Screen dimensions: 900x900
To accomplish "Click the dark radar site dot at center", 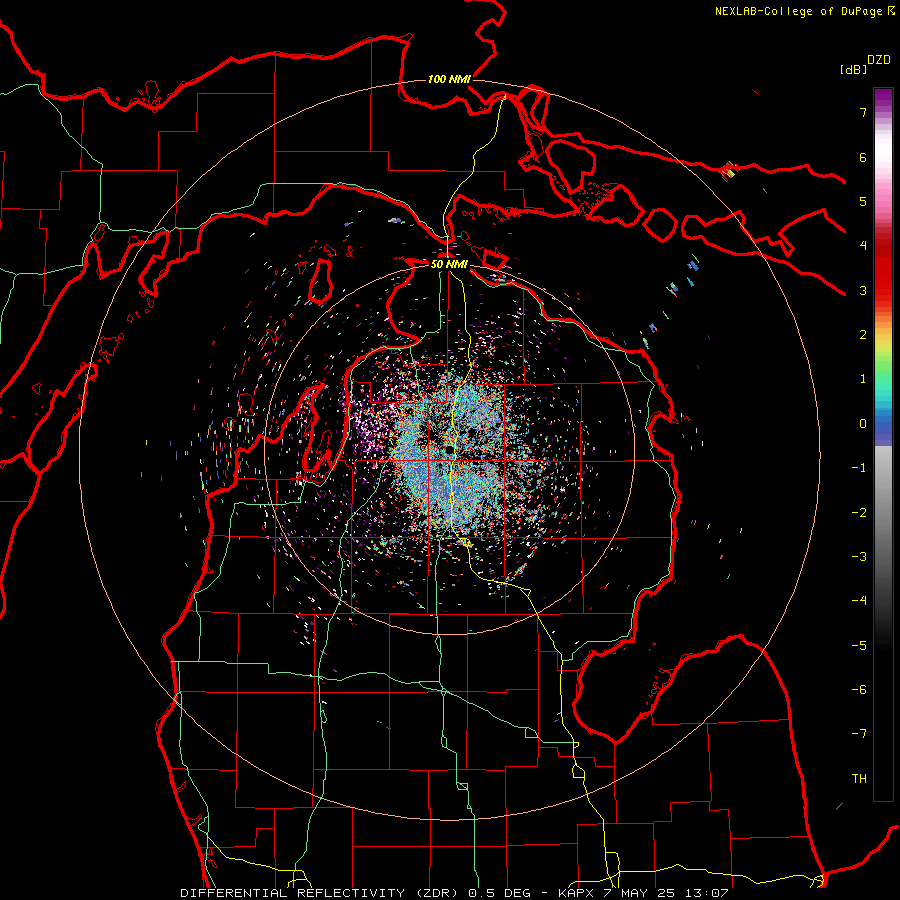I will point(448,451).
